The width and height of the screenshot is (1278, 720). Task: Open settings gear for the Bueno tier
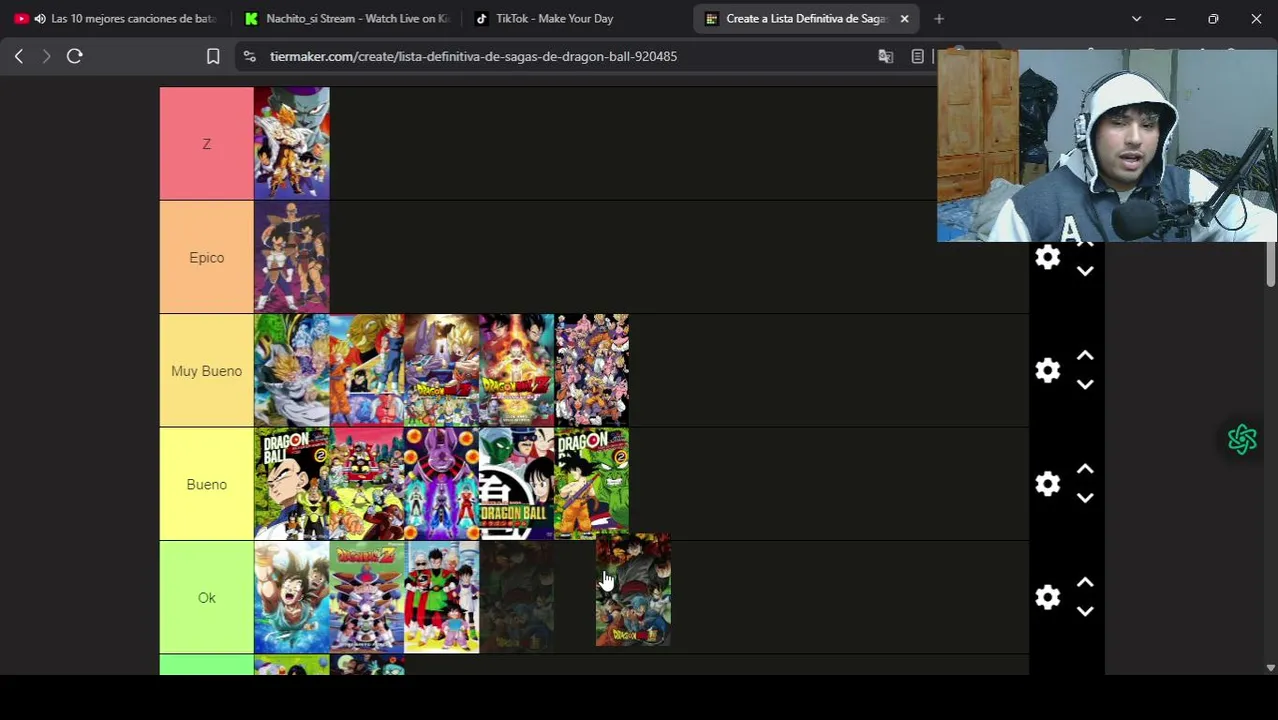coord(1047,484)
